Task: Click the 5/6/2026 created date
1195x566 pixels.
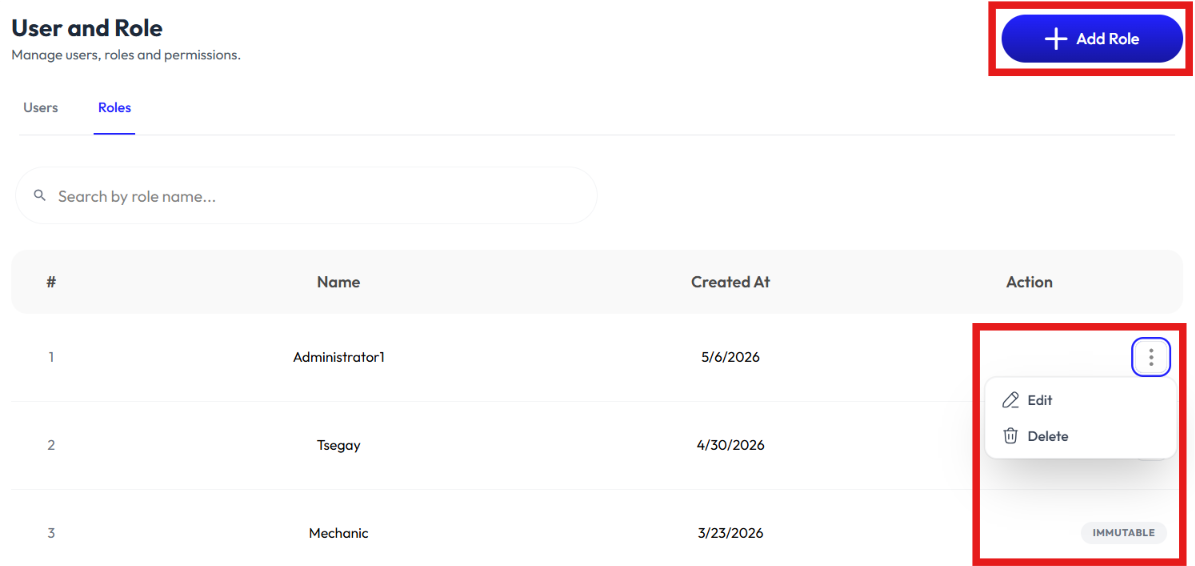Action: 730,357
